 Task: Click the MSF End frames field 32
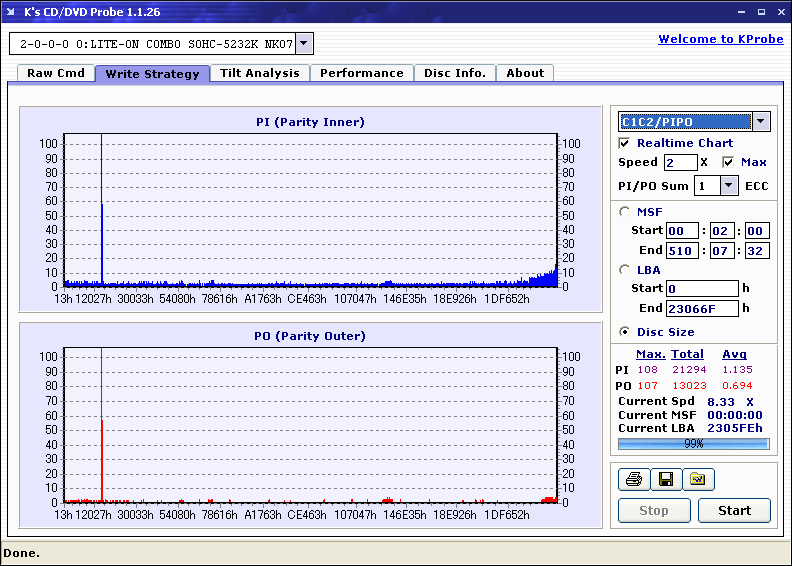coord(757,250)
